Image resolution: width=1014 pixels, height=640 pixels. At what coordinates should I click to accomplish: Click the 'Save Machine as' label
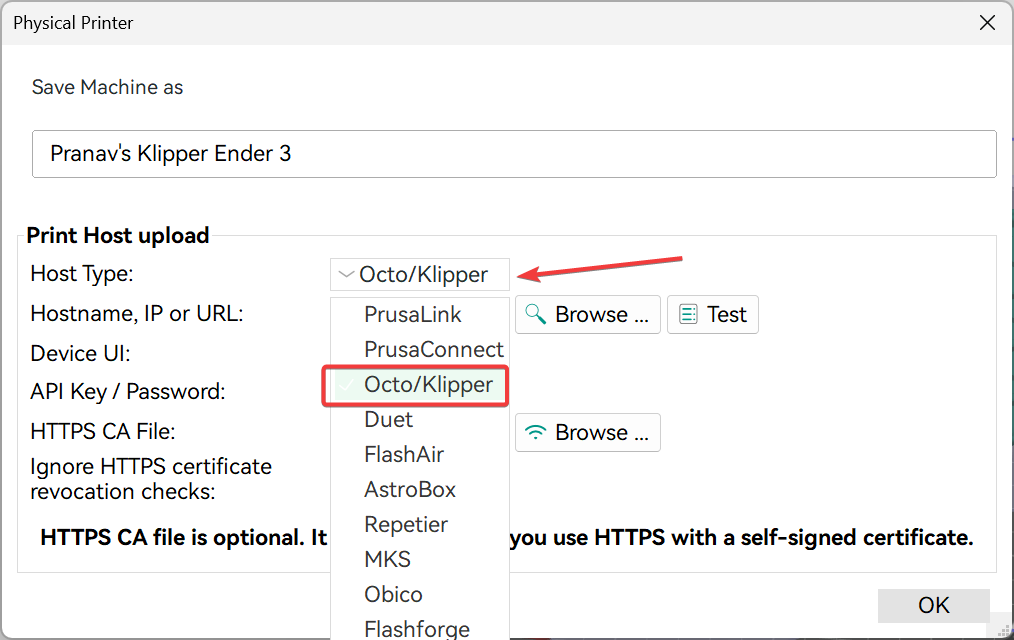[x=107, y=87]
